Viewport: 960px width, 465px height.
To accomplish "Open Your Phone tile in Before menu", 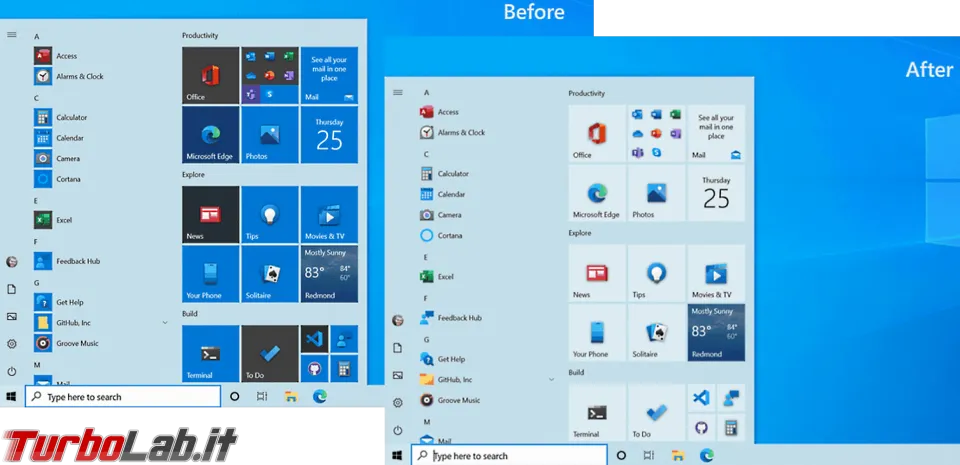I will [211, 274].
